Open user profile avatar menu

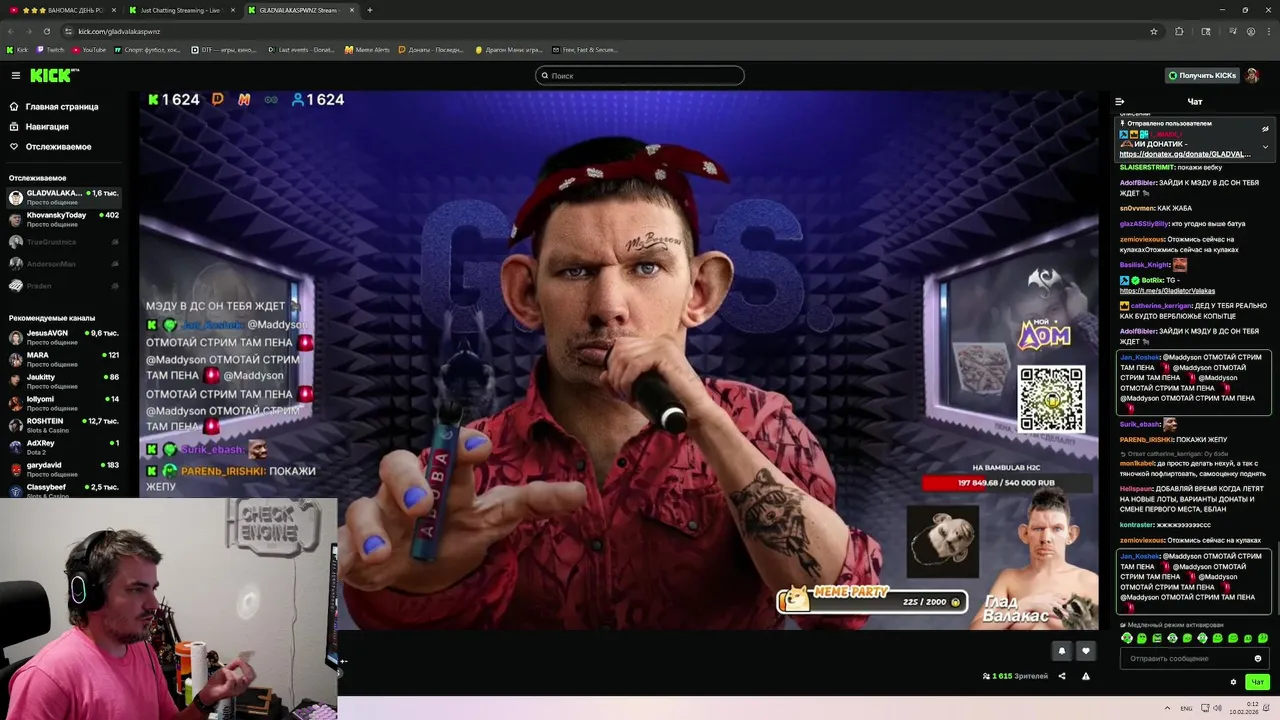pyautogui.click(x=1253, y=75)
